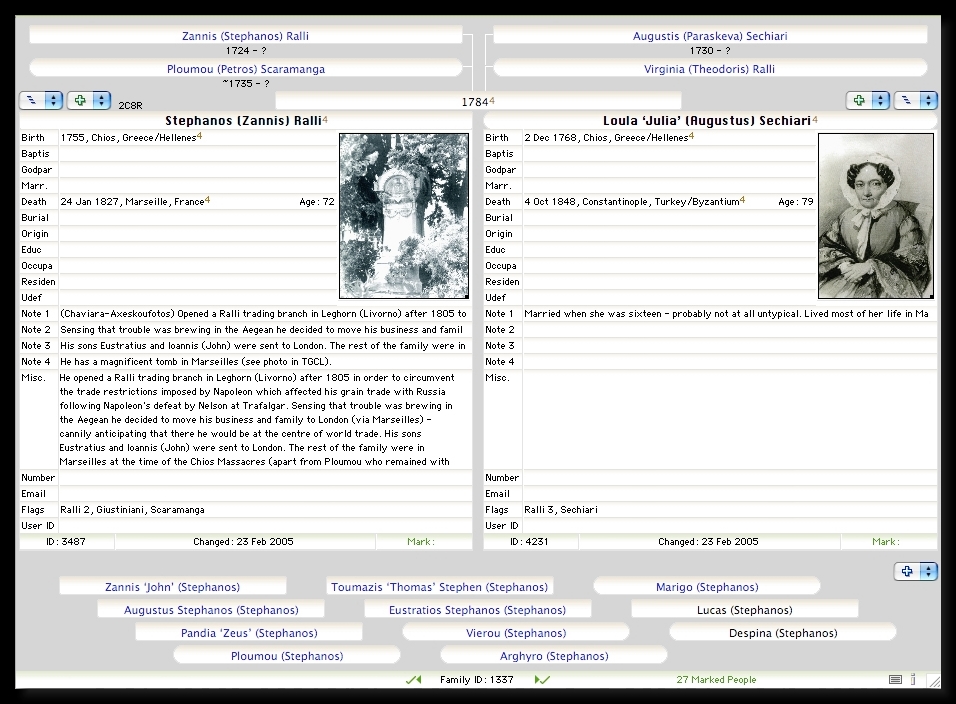The width and height of the screenshot is (956, 704).
Task: Select child Despina (Stephanos)
Action: tap(782, 633)
